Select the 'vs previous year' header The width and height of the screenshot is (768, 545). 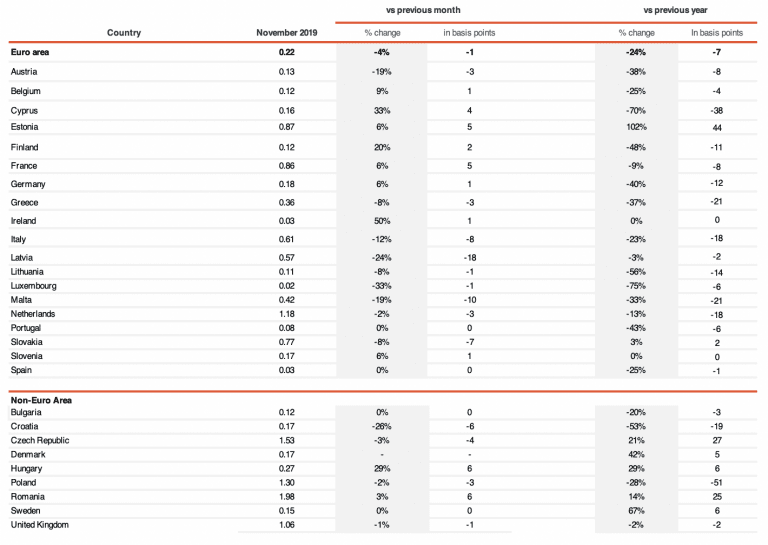pyautogui.click(x=675, y=9)
